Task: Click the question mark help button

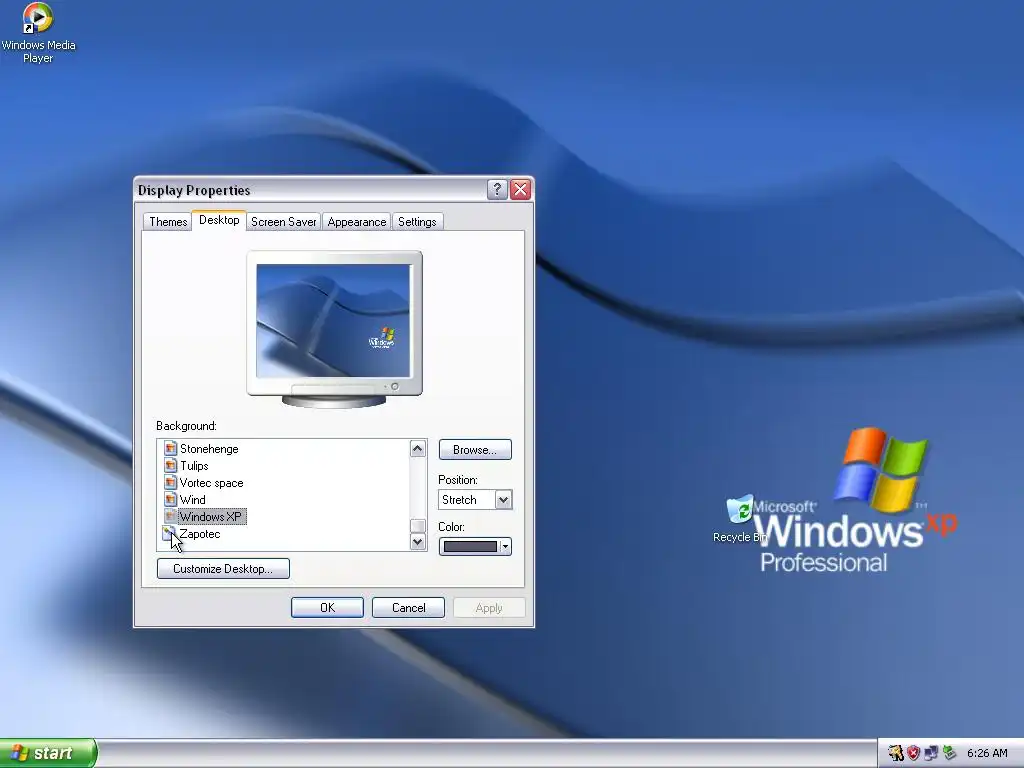Action: [x=497, y=189]
